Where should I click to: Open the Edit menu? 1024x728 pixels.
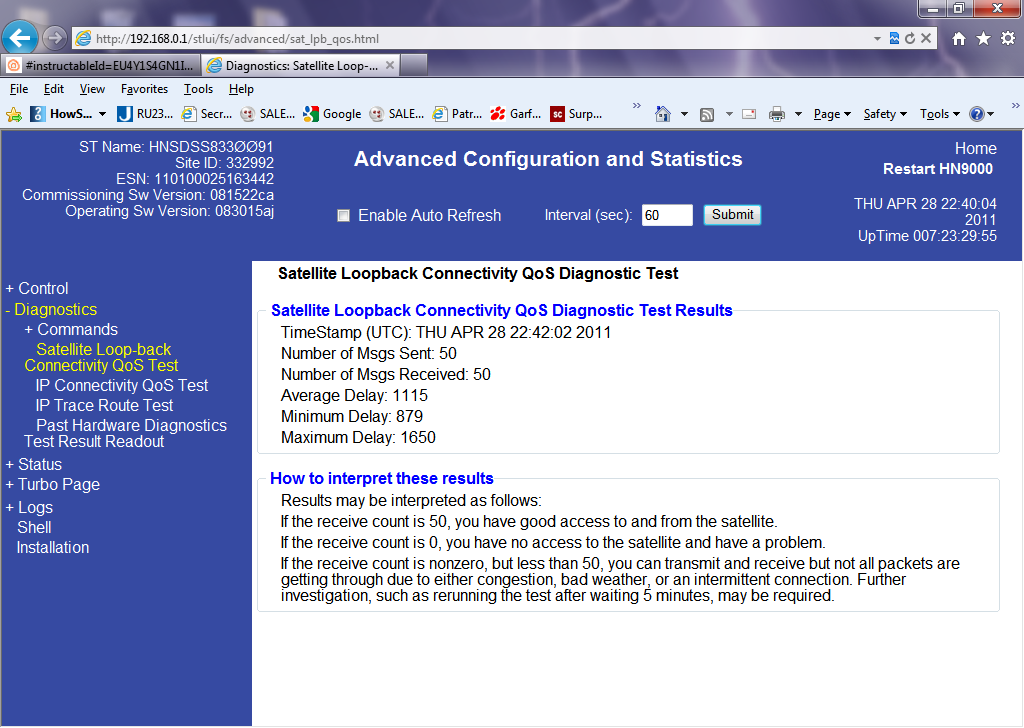[x=54, y=89]
